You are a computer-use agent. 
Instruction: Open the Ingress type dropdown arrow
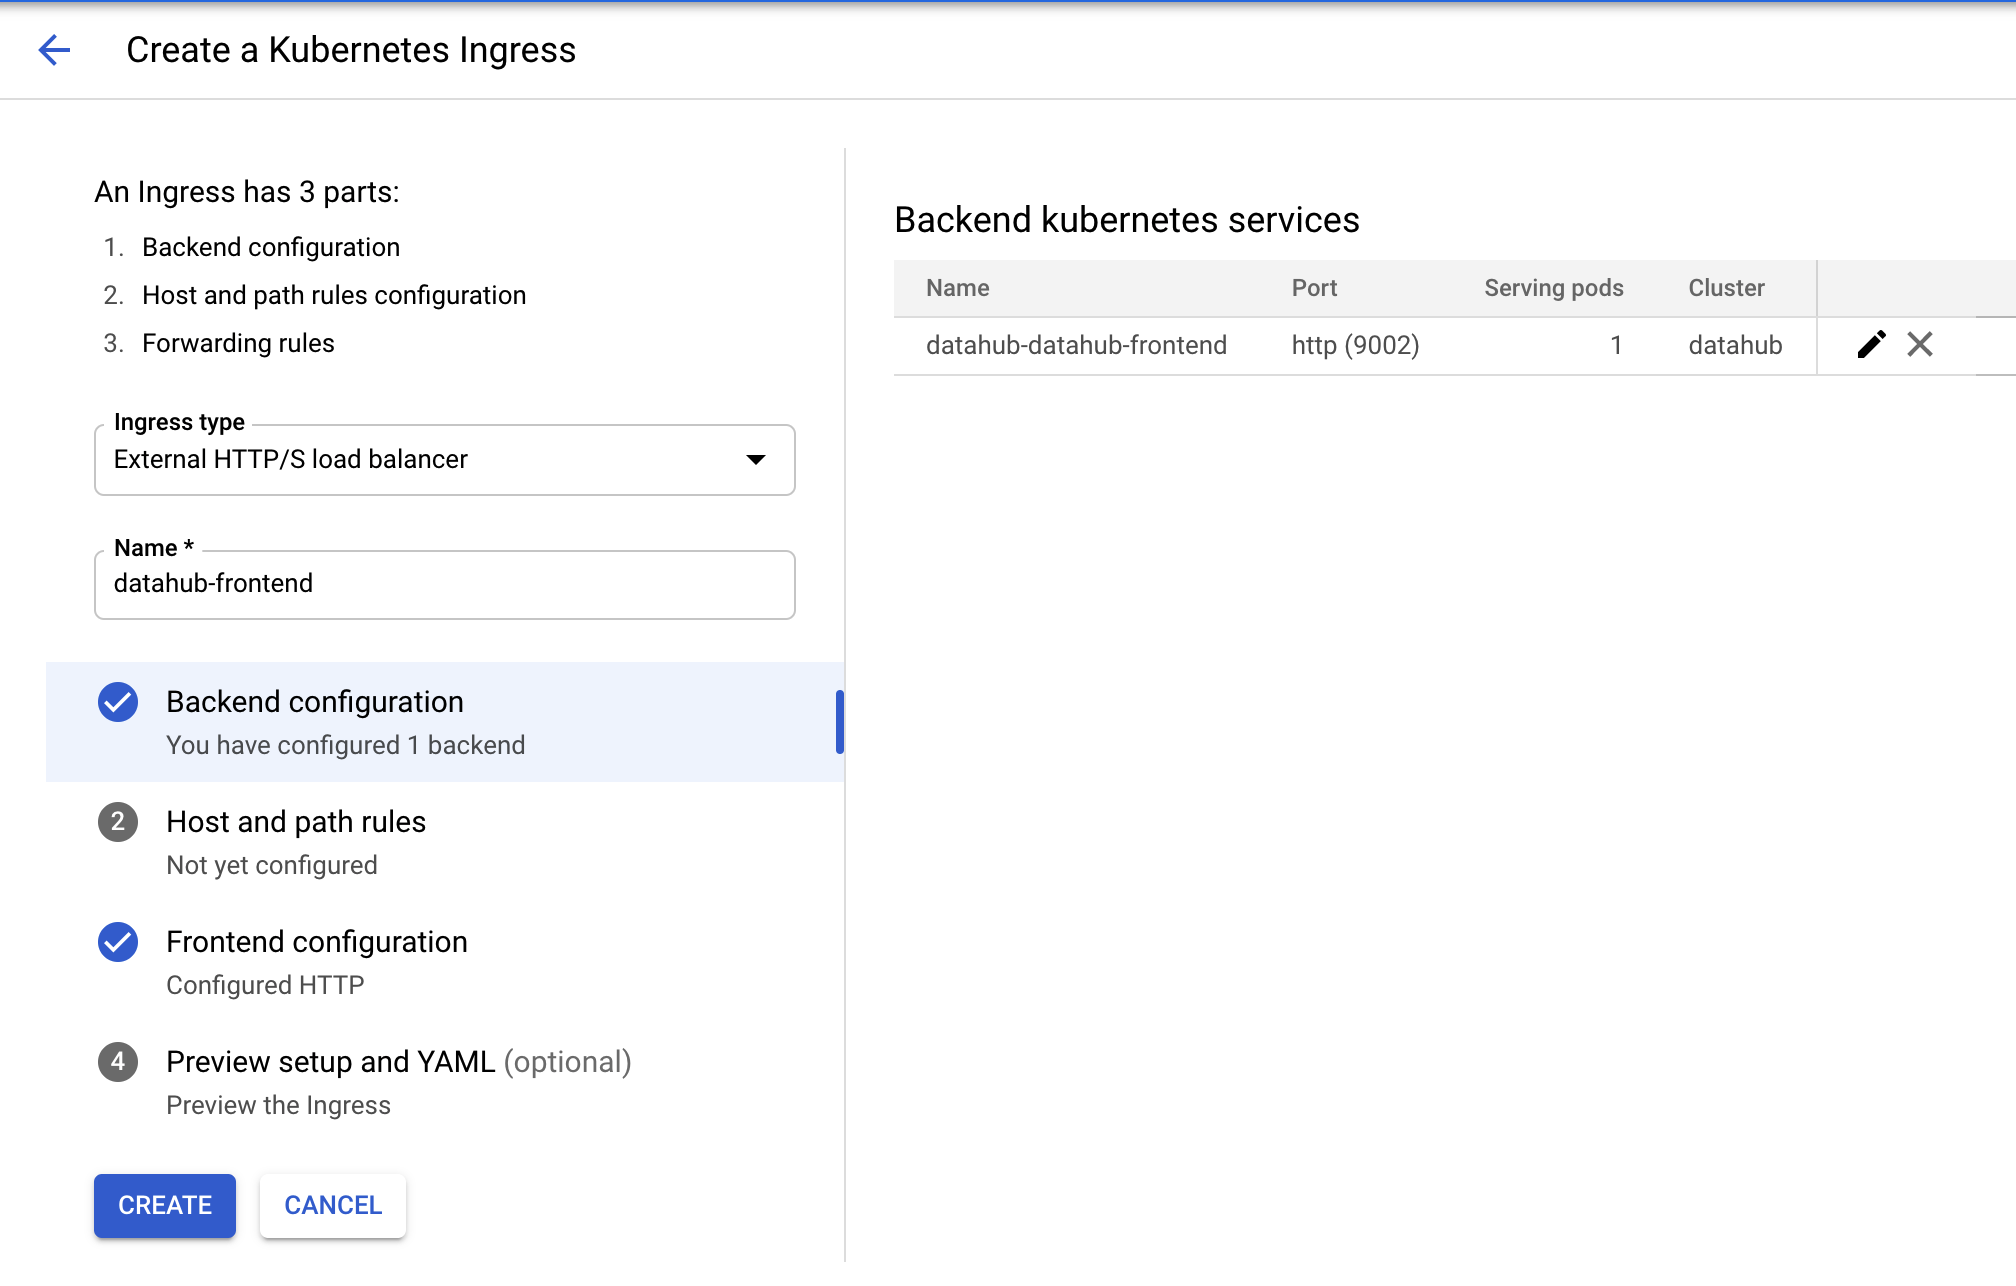[756, 460]
